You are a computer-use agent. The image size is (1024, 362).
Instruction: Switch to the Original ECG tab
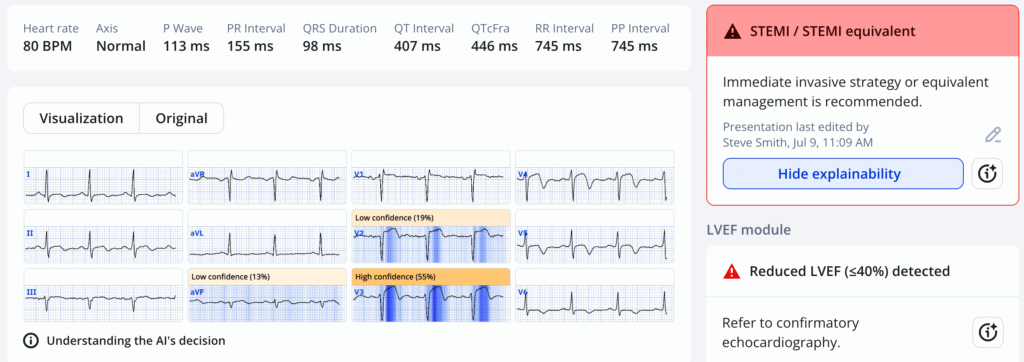pyautogui.click(x=182, y=118)
